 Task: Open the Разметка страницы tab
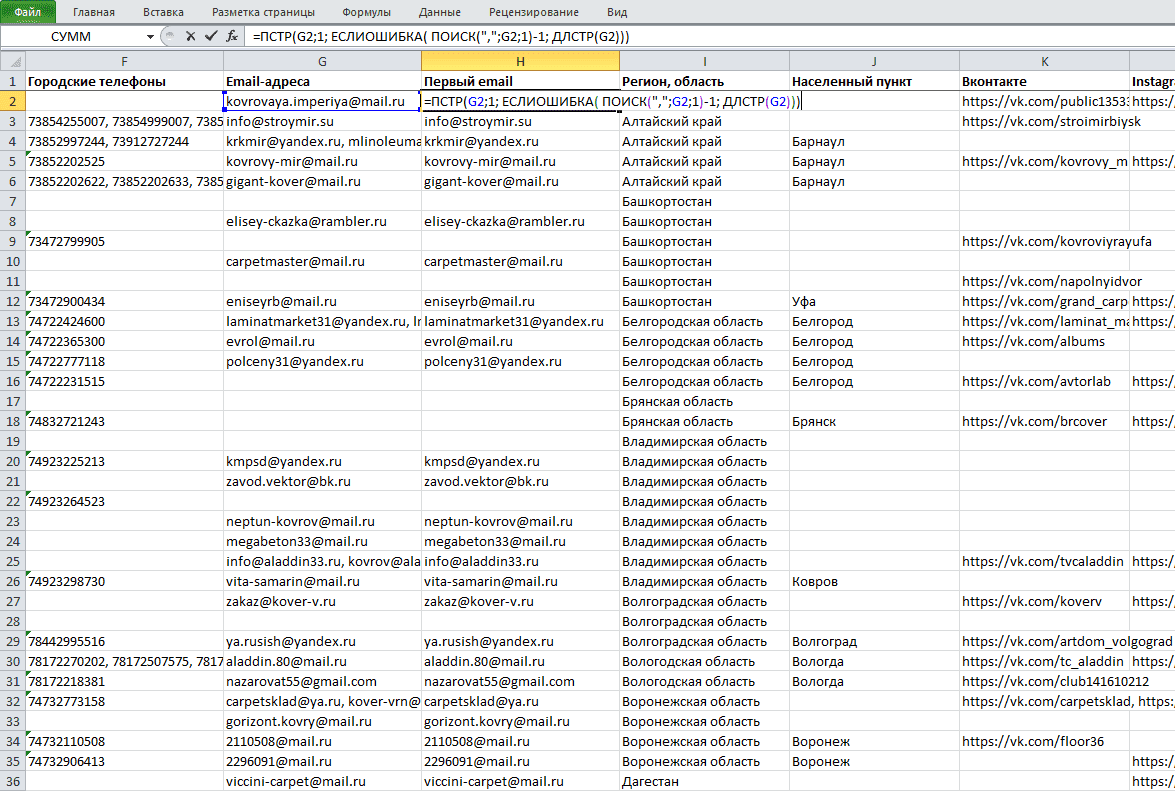pos(263,12)
